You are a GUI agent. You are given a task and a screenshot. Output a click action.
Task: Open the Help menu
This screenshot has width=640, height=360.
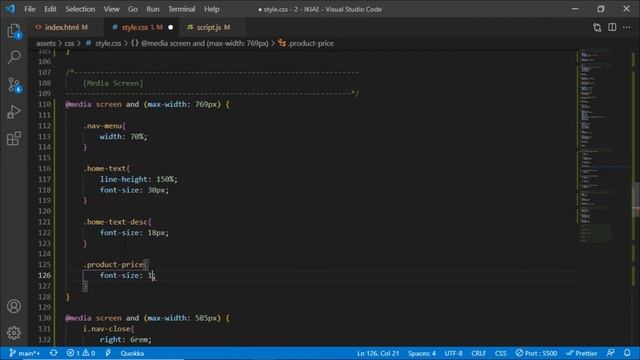click(212, 9)
